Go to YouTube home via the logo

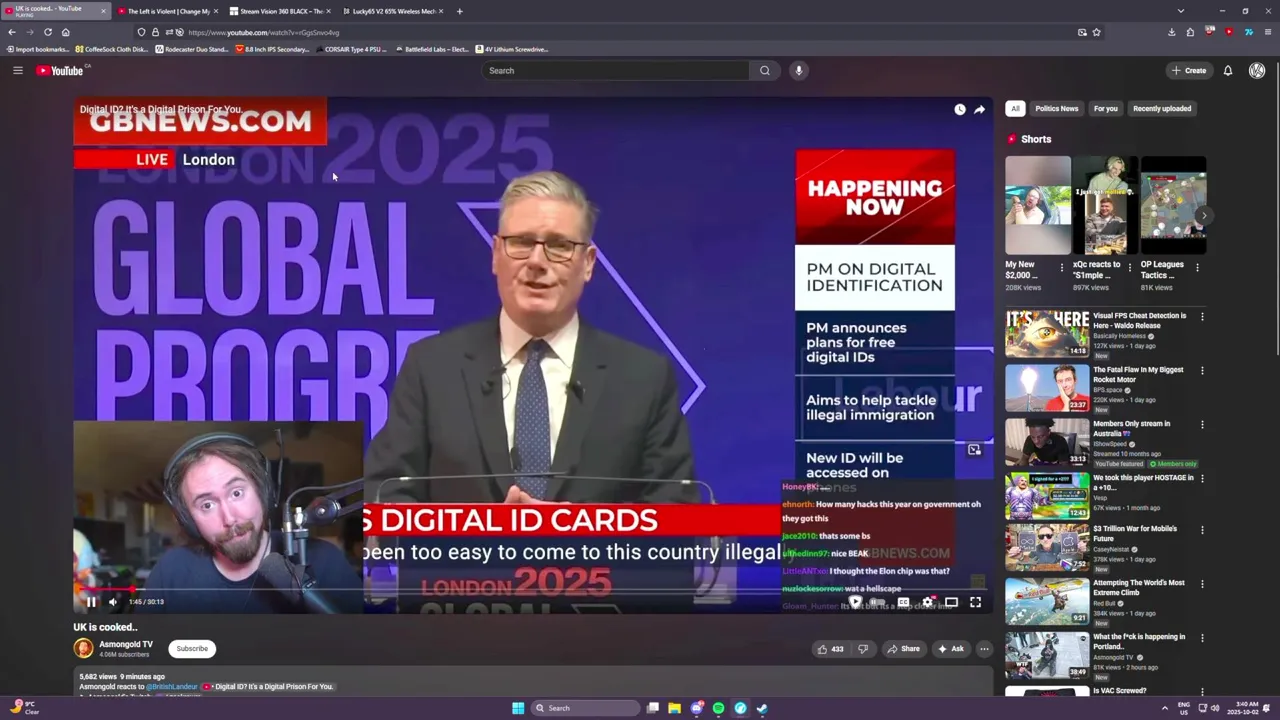[x=62, y=70]
